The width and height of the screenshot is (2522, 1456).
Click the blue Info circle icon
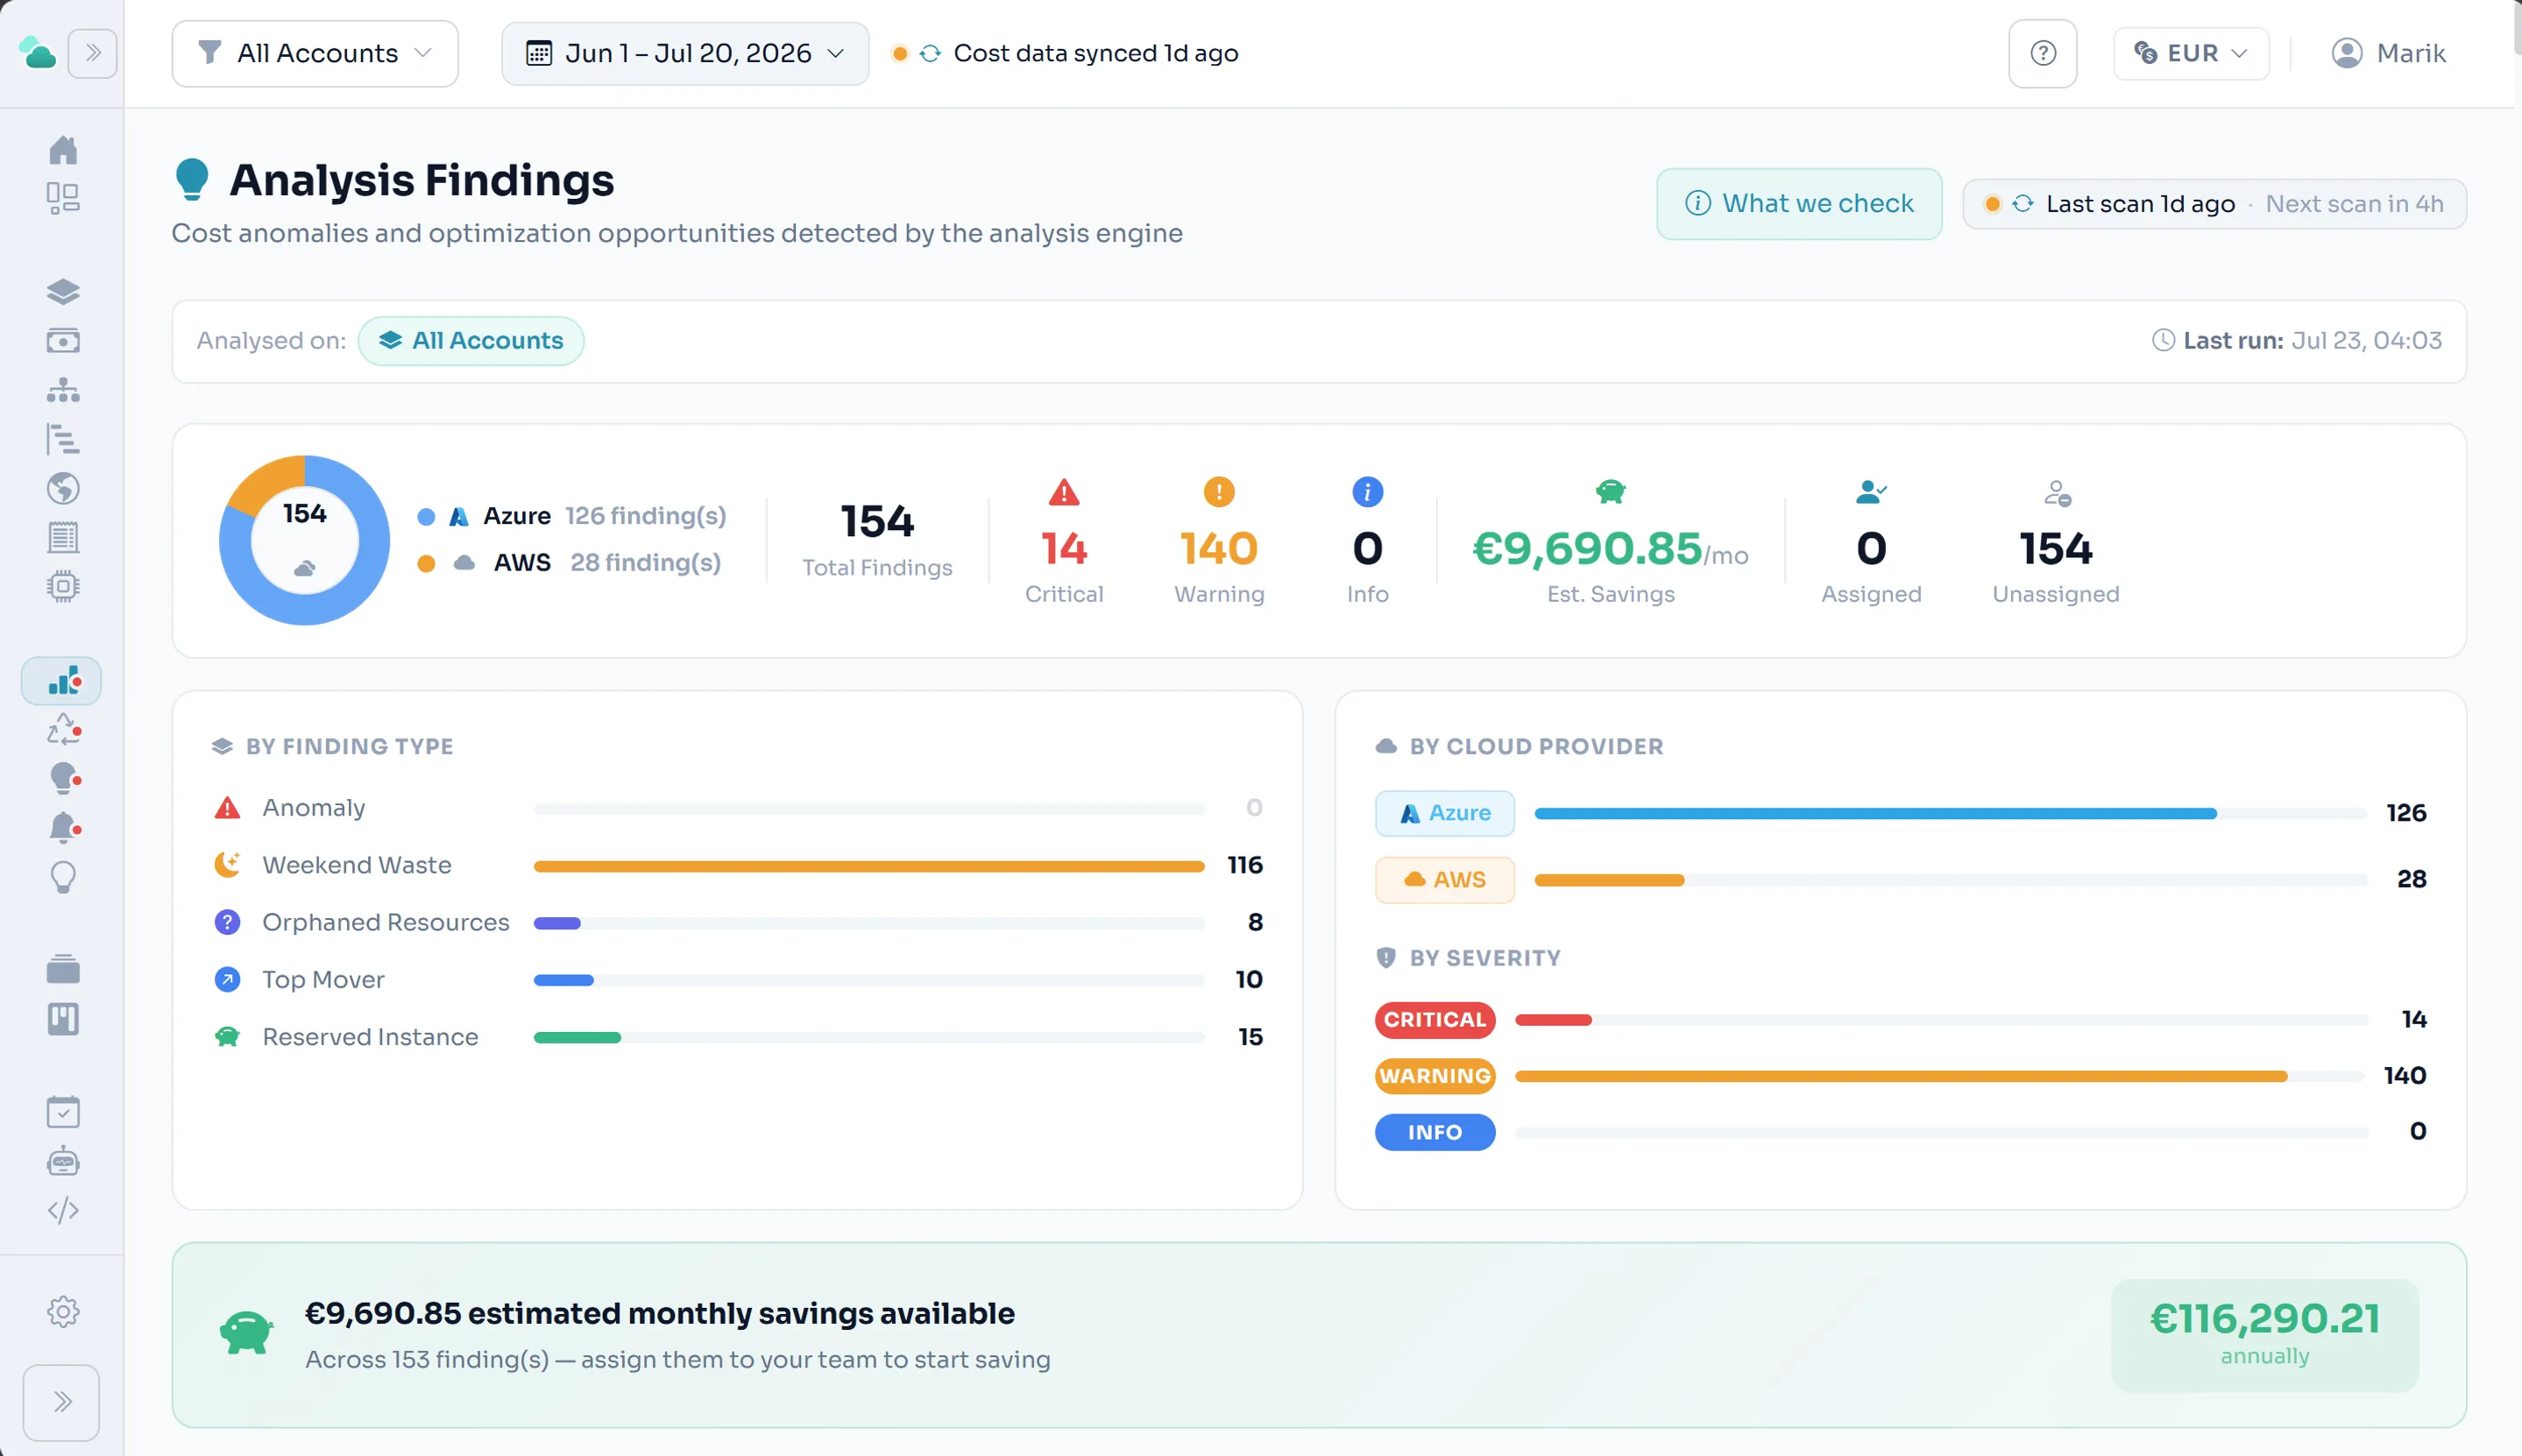pyautogui.click(x=1367, y=492)
